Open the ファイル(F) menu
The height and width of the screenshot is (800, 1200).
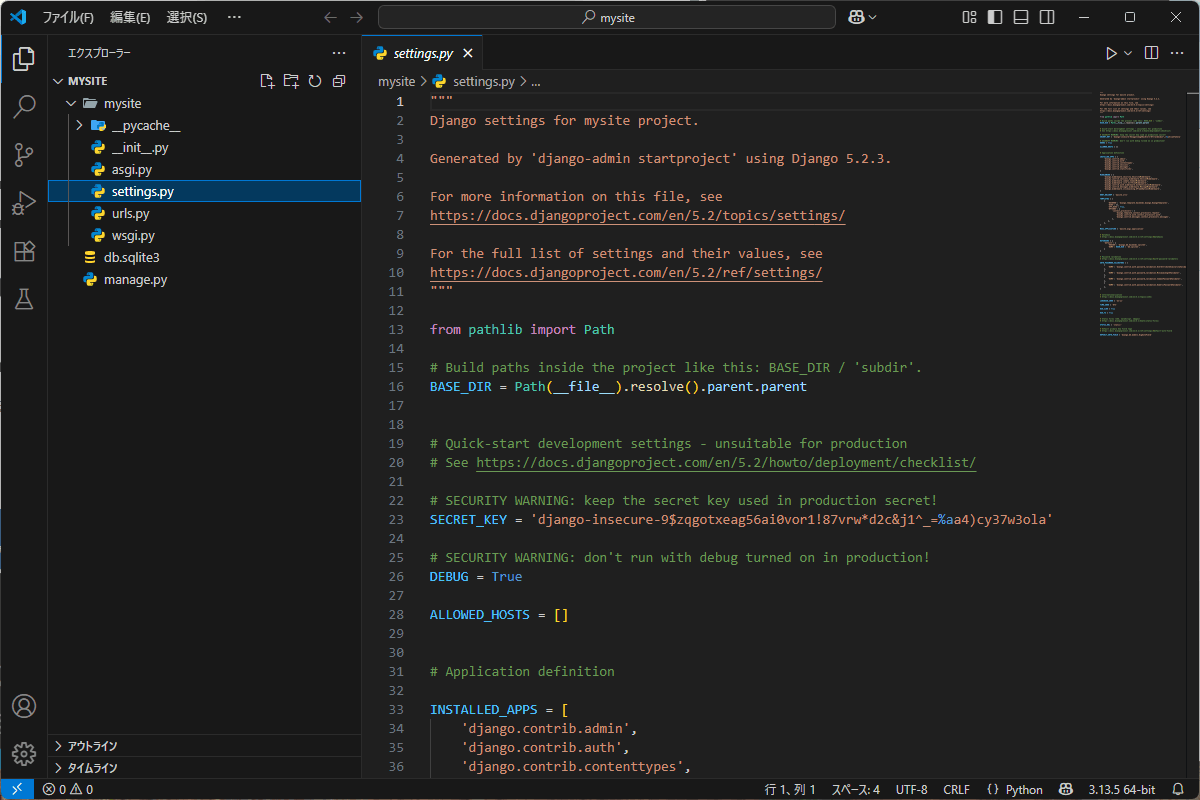(x=68, y=17)
